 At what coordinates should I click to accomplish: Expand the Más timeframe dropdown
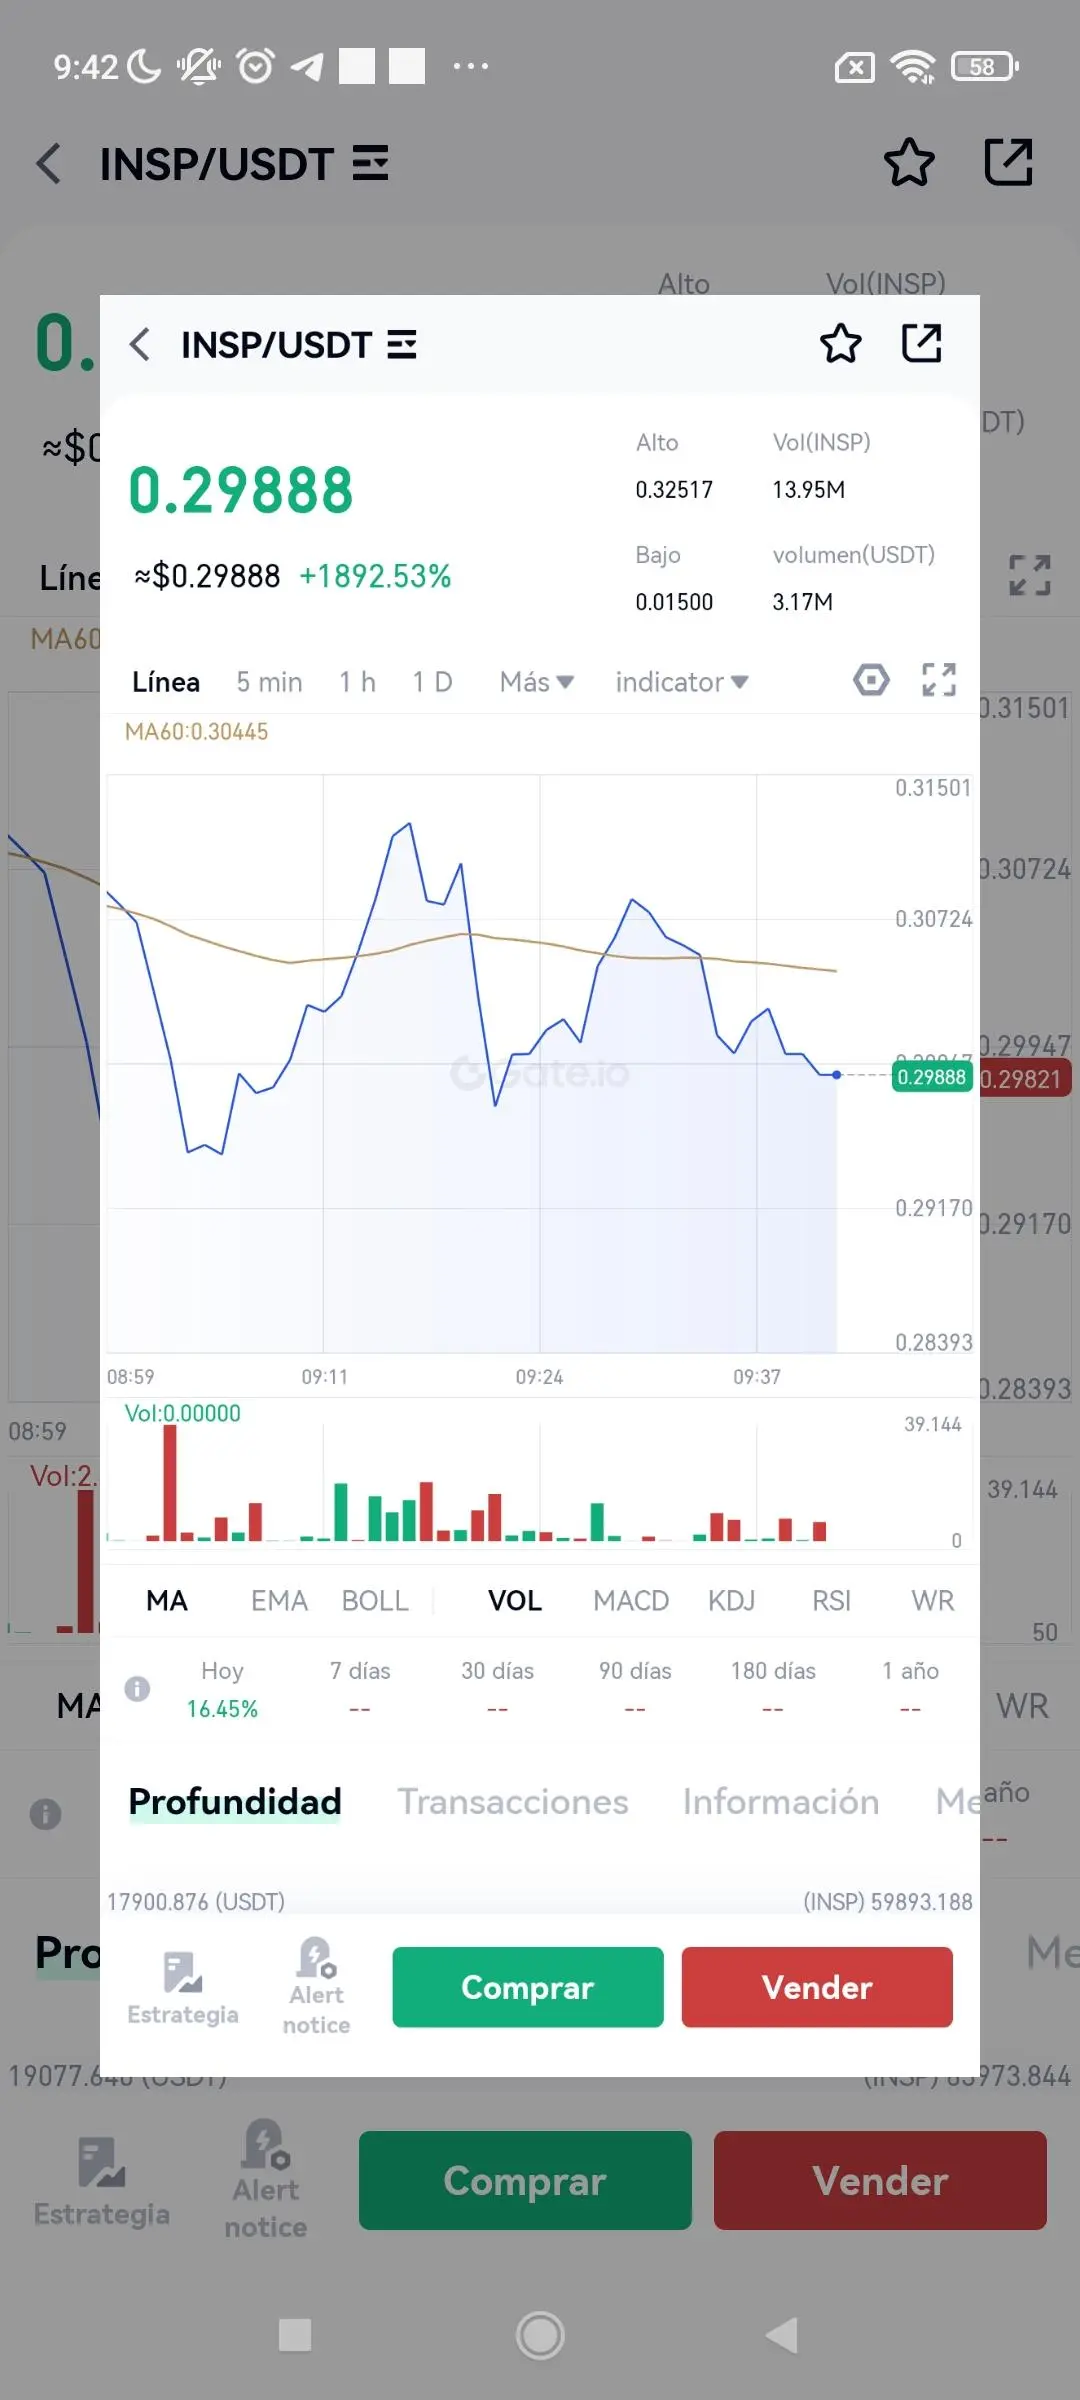pyautogui.click(x=536, y=682)
